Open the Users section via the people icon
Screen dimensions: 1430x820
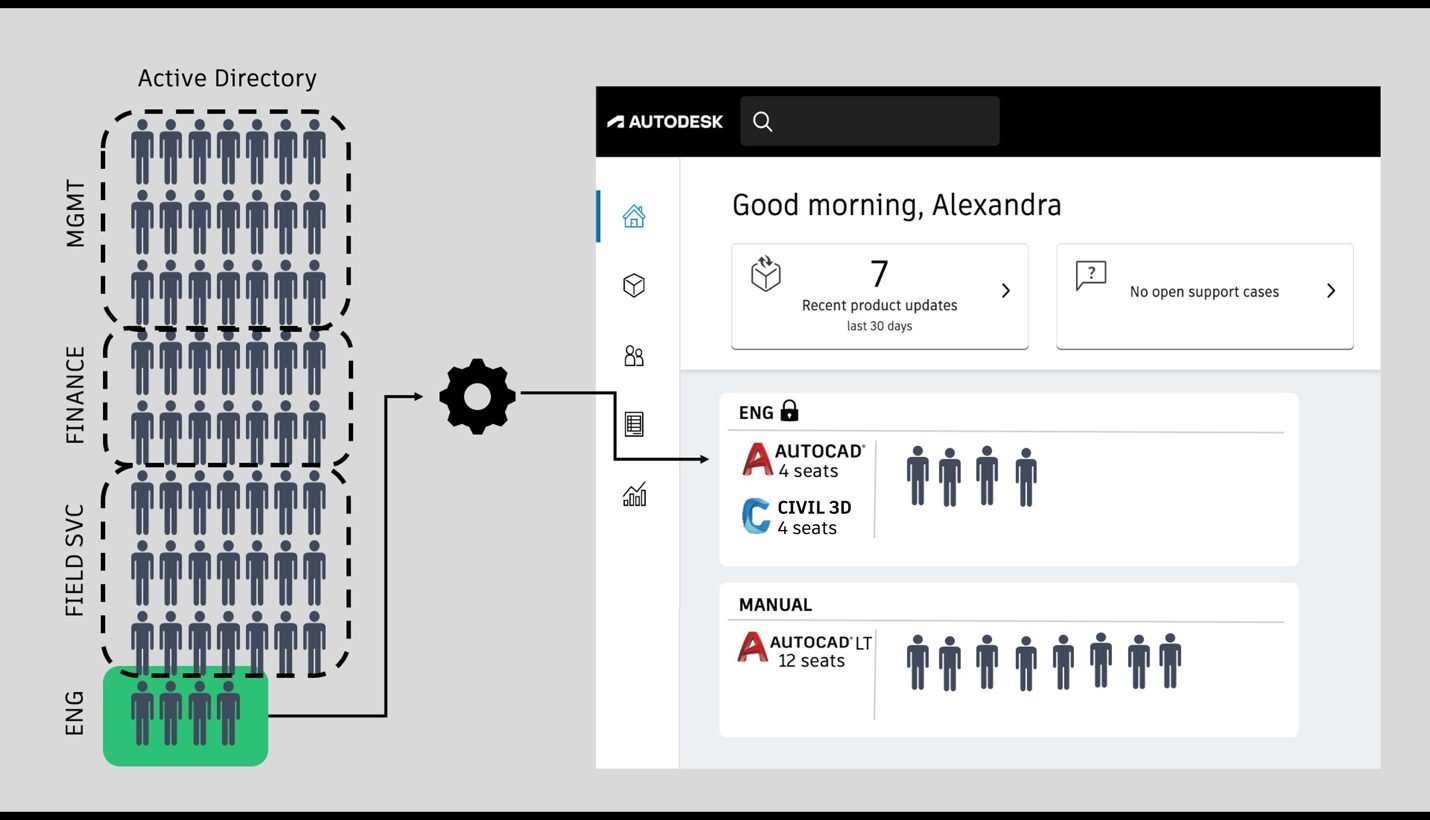(x=632, y=356)
